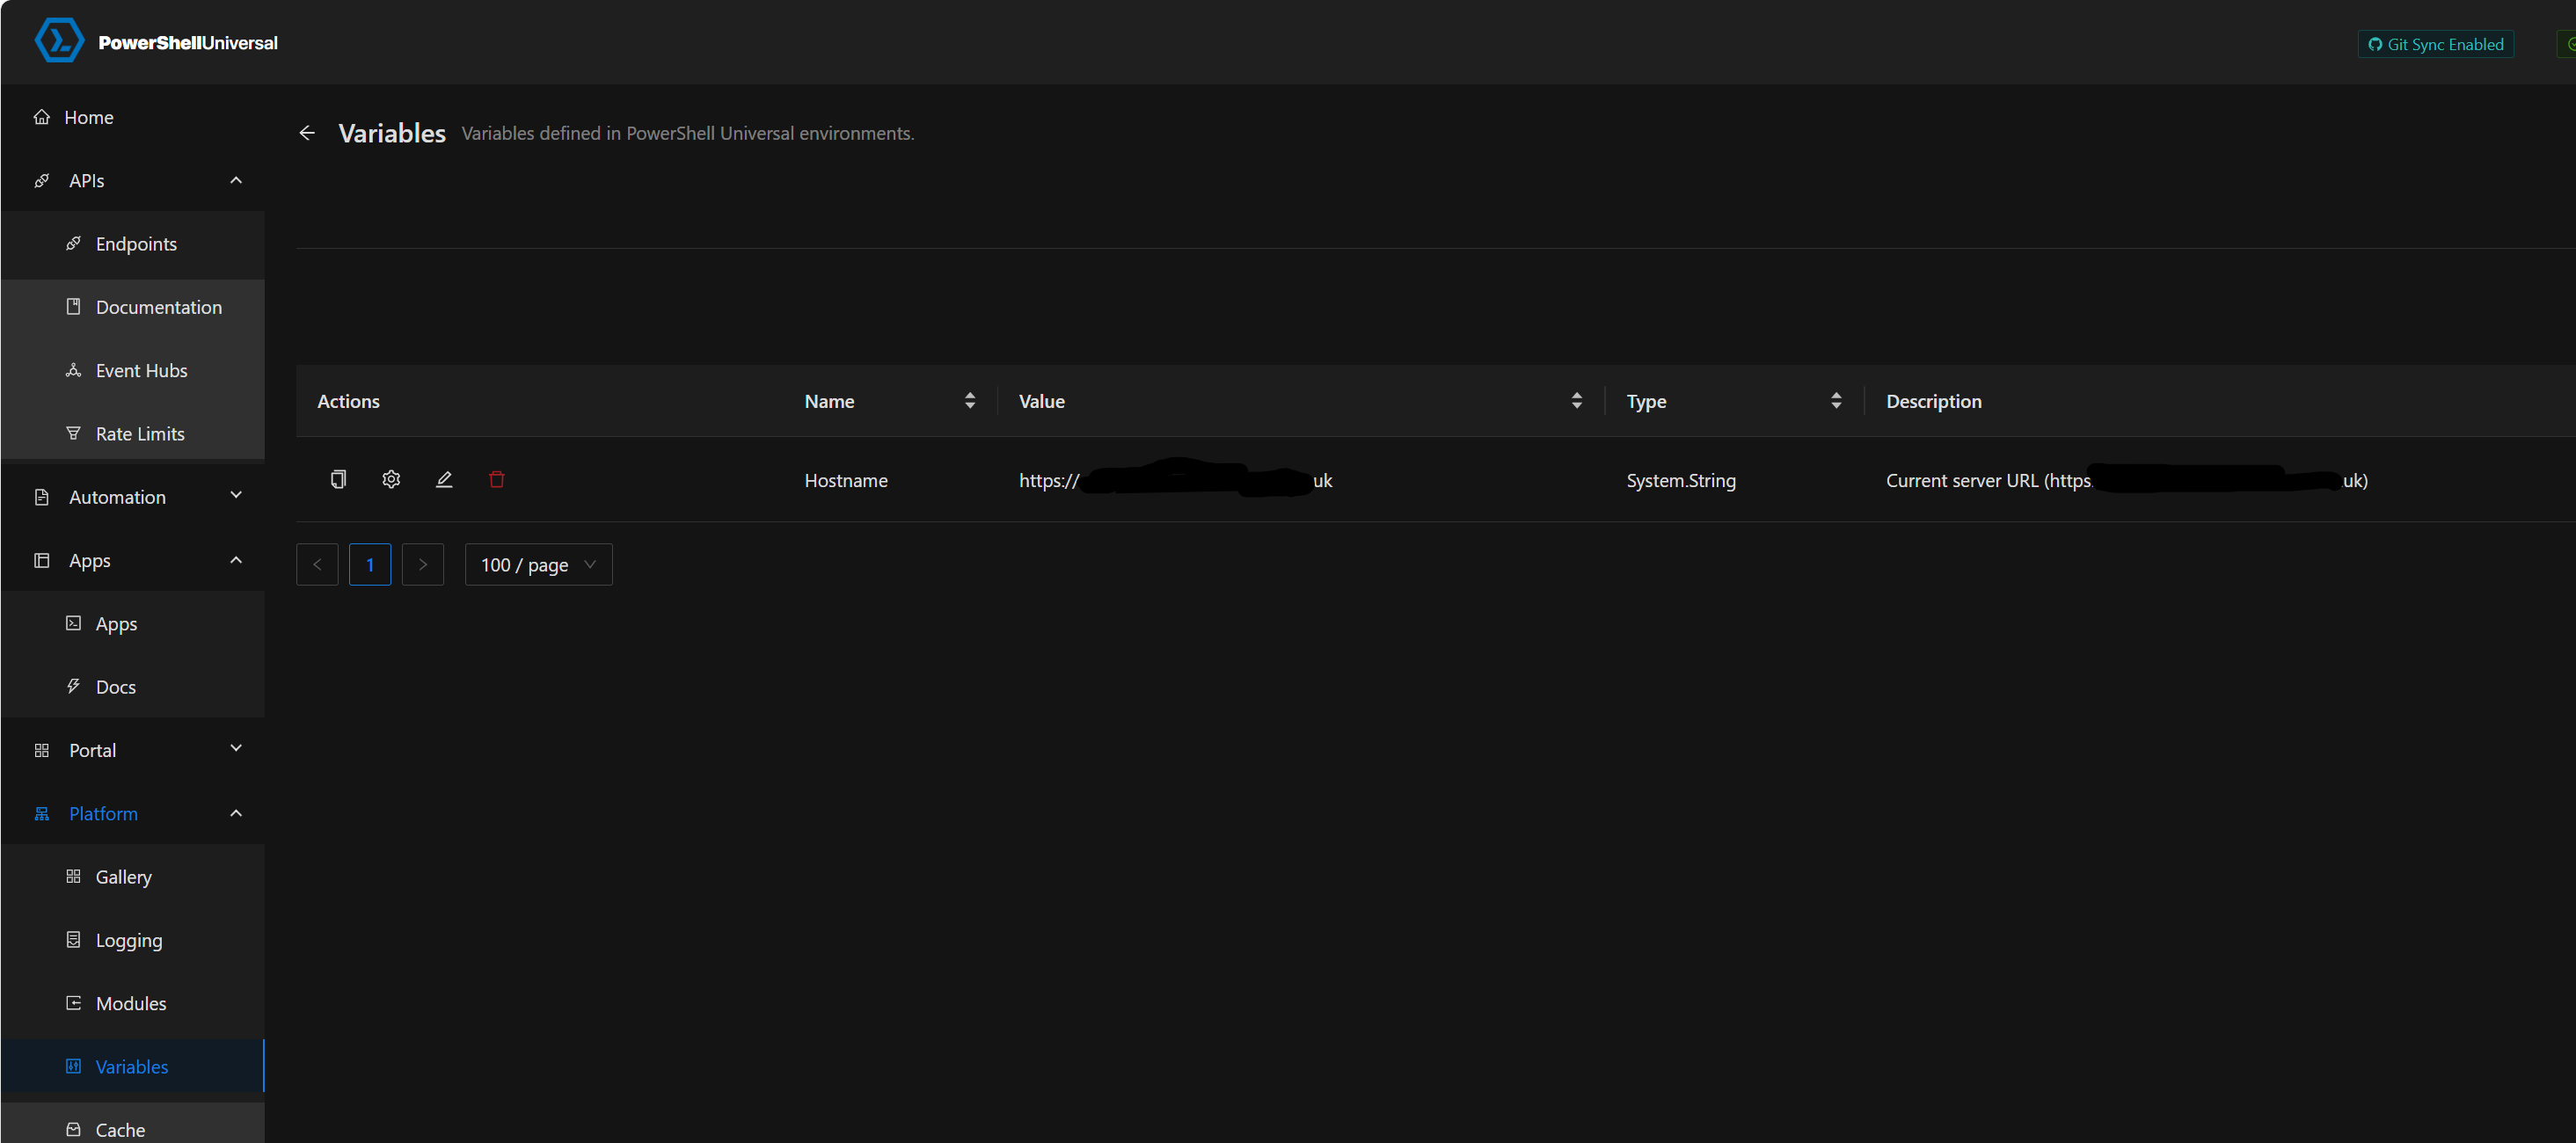Click the Hostname name cell
The image size is (2576, 1143).
[x=846, y=480]
